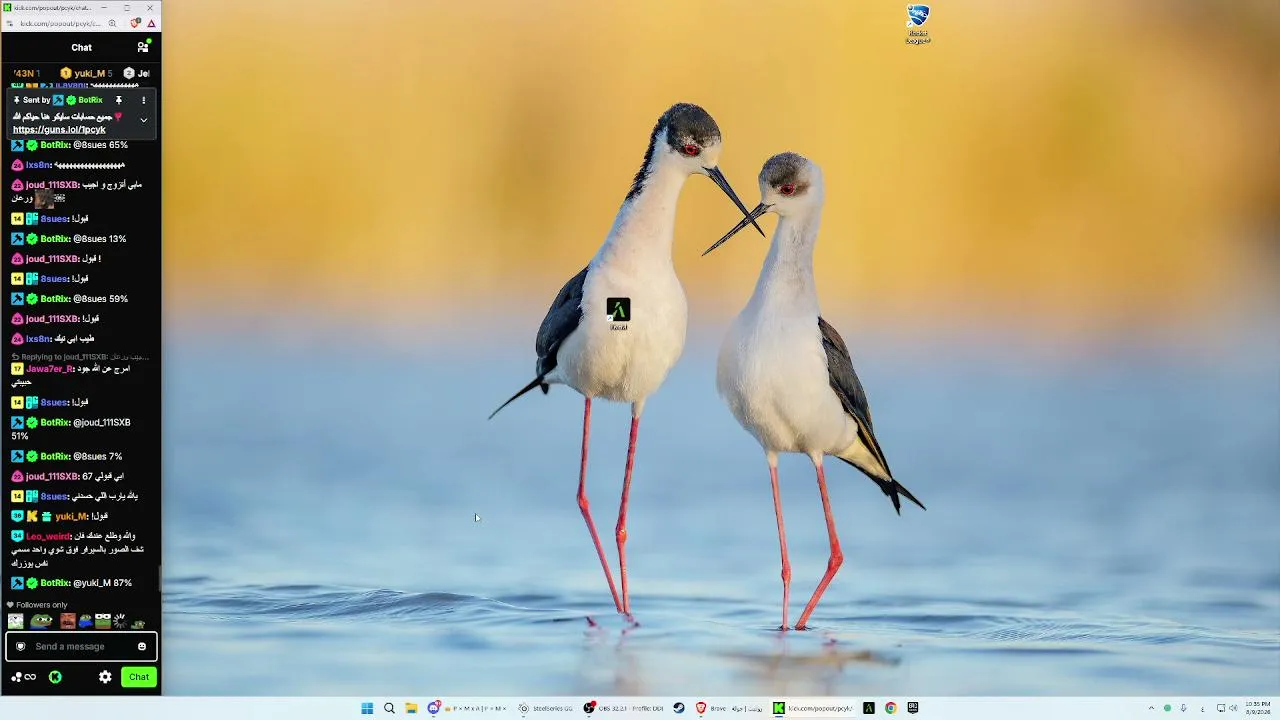
Task: Select BotRix message '@yuki_M 87%'
Action: click(x=71, y=583)
